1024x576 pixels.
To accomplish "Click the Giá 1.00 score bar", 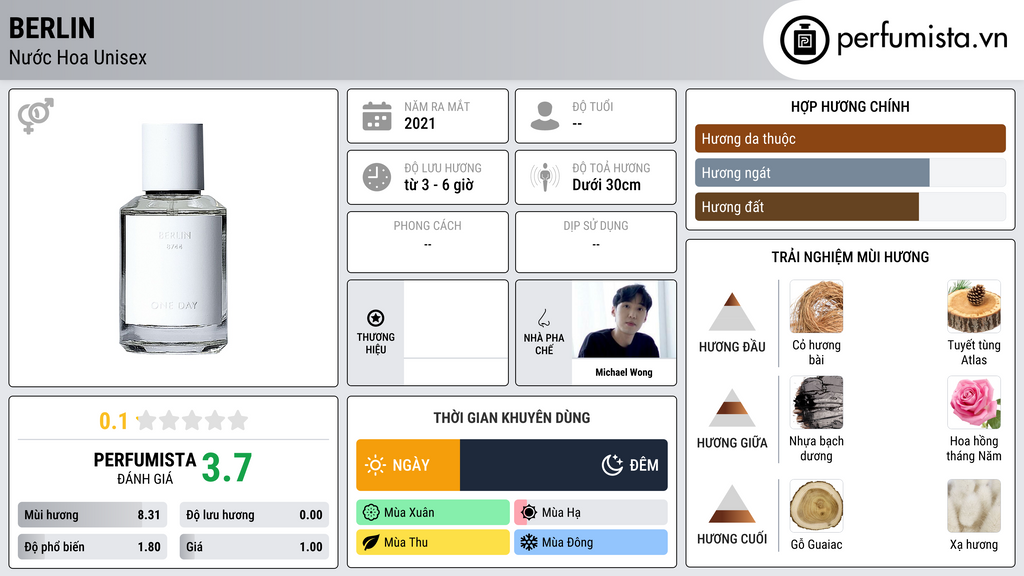I will [254, 547].
